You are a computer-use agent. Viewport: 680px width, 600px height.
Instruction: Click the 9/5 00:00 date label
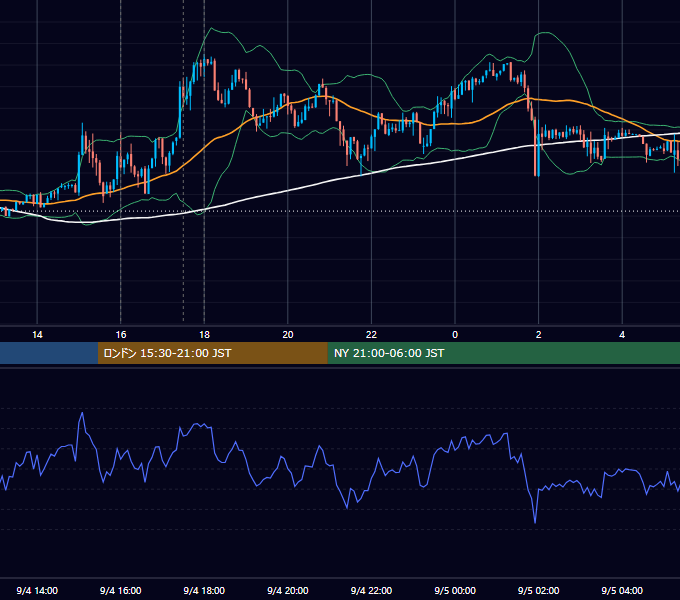(455, 590)
